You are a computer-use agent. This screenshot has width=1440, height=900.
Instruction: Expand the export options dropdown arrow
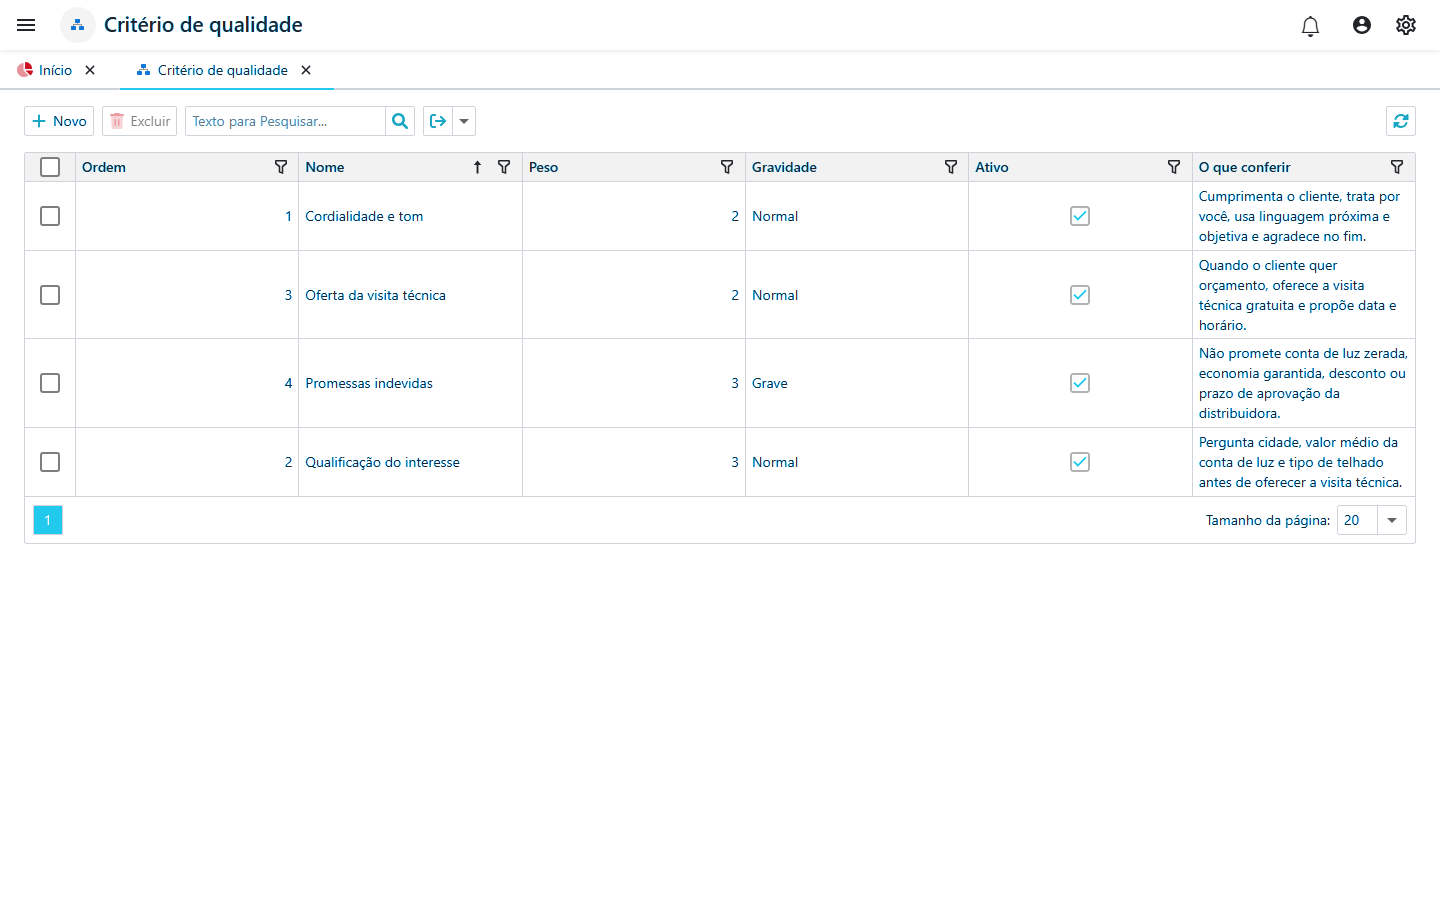tap(464, 121)
